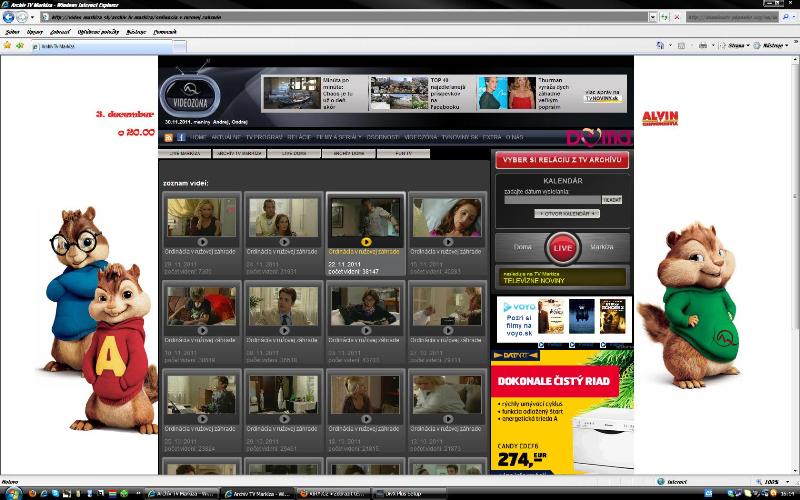Open RELÁCIE in the site navigation
The width and height of the screenshot is (800, 500).
(299, 137)
